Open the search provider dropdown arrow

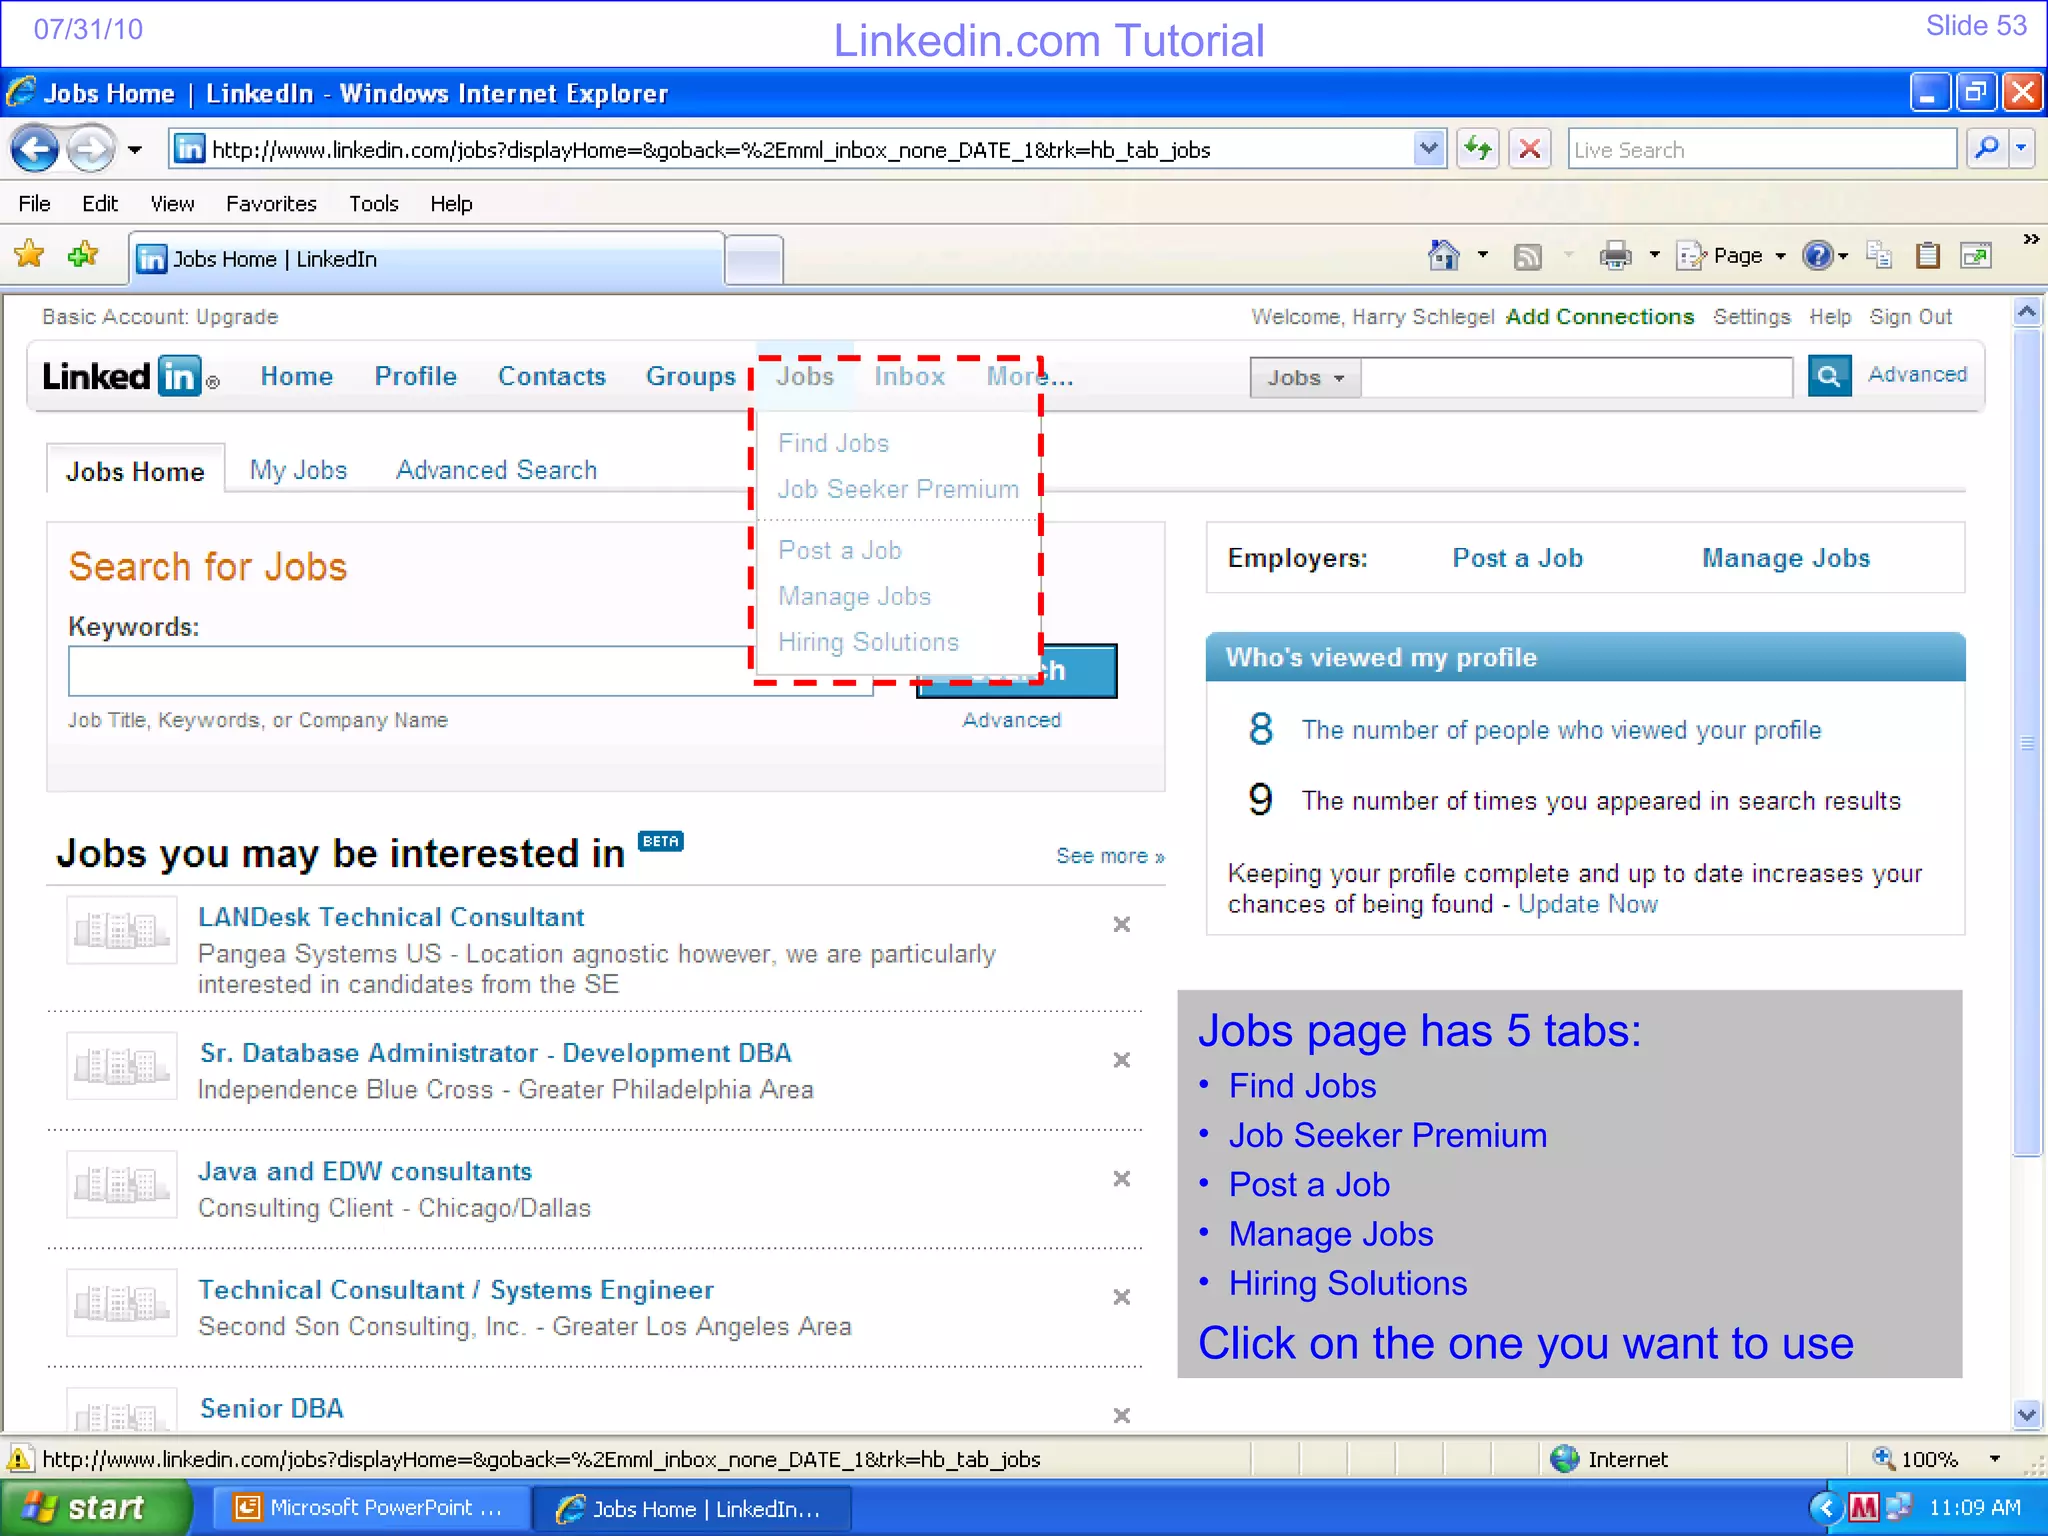(2021, 149)
